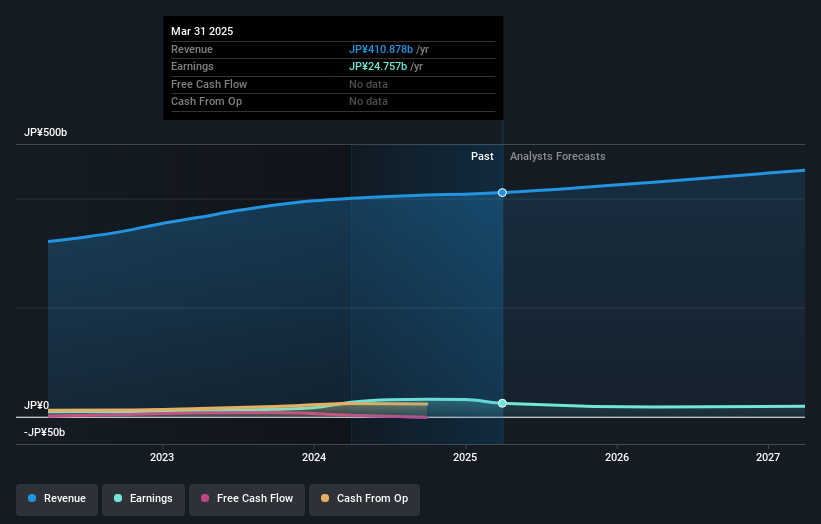Toggle the Earnings legend button
This screenshot has height=524, width=821.
(143, 499)
